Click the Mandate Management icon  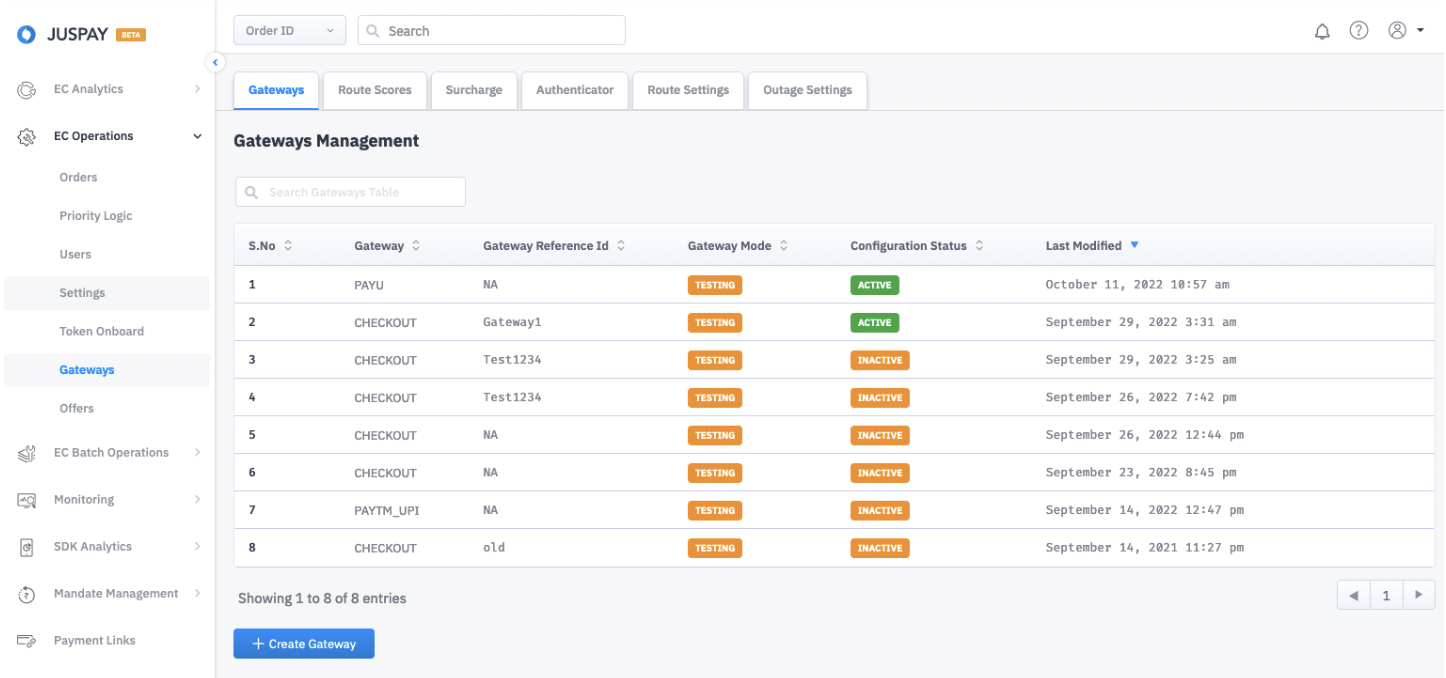tap(27, 594)
